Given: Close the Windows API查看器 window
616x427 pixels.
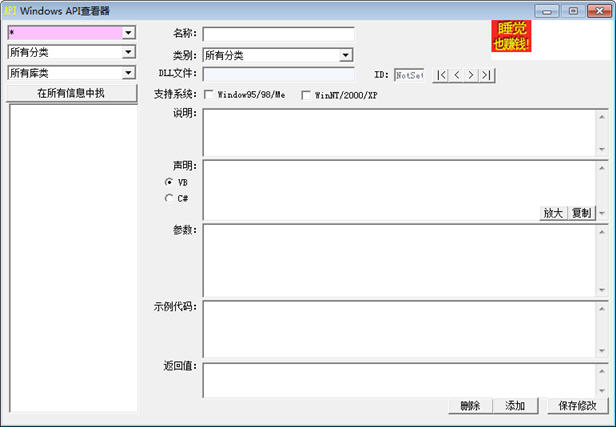Looking at the screenshot, I should [x=600, y=11].
